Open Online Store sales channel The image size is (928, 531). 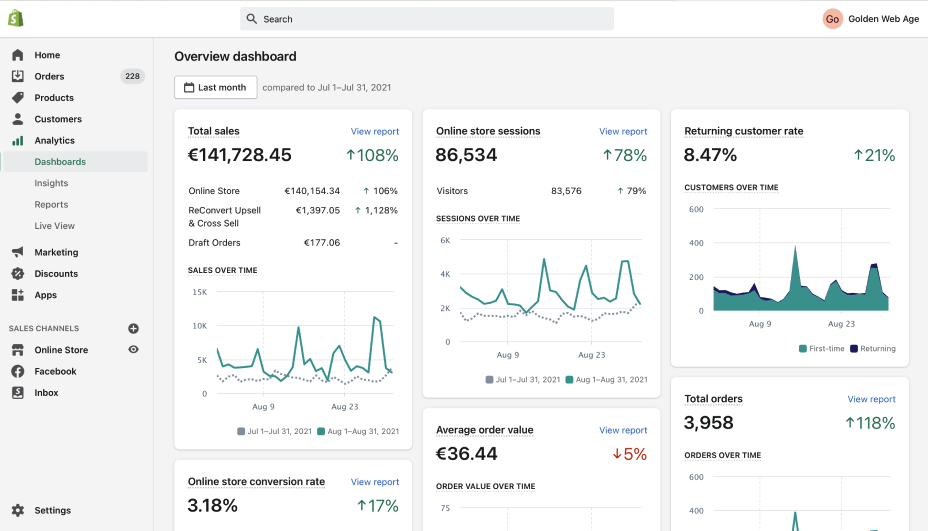tap(61, 350)
